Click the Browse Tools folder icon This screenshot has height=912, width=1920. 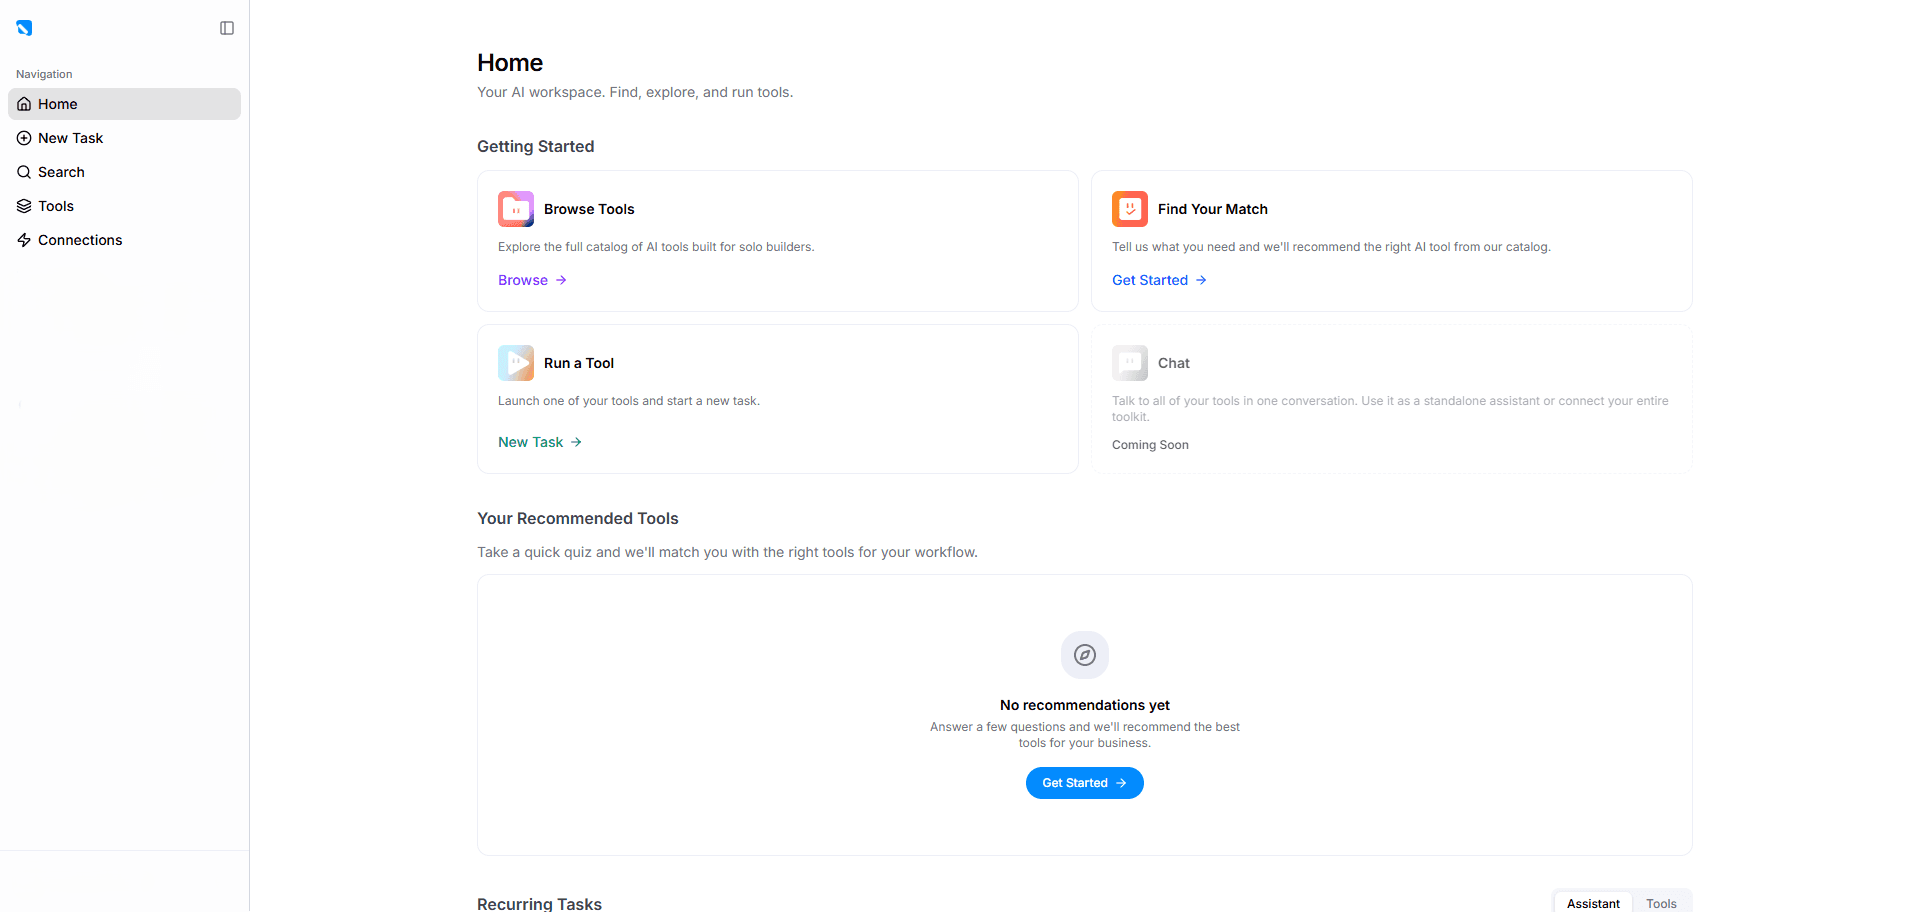pos(516,209)
